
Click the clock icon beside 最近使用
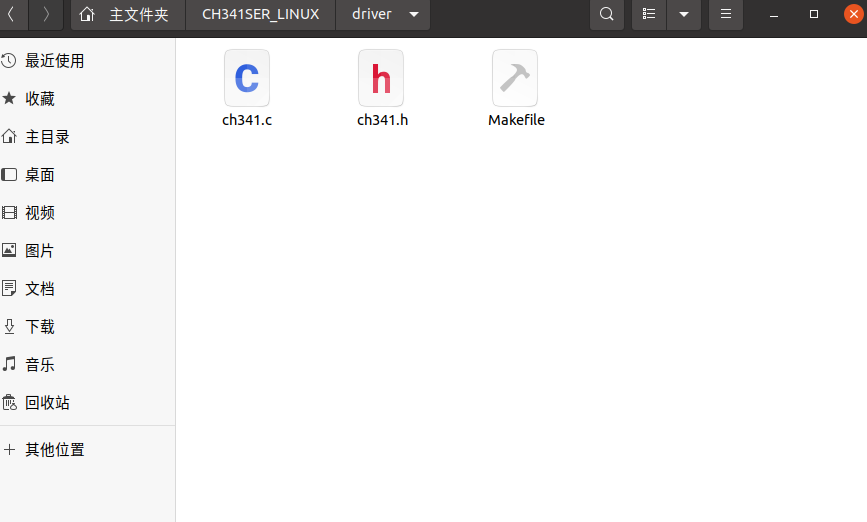8,60
